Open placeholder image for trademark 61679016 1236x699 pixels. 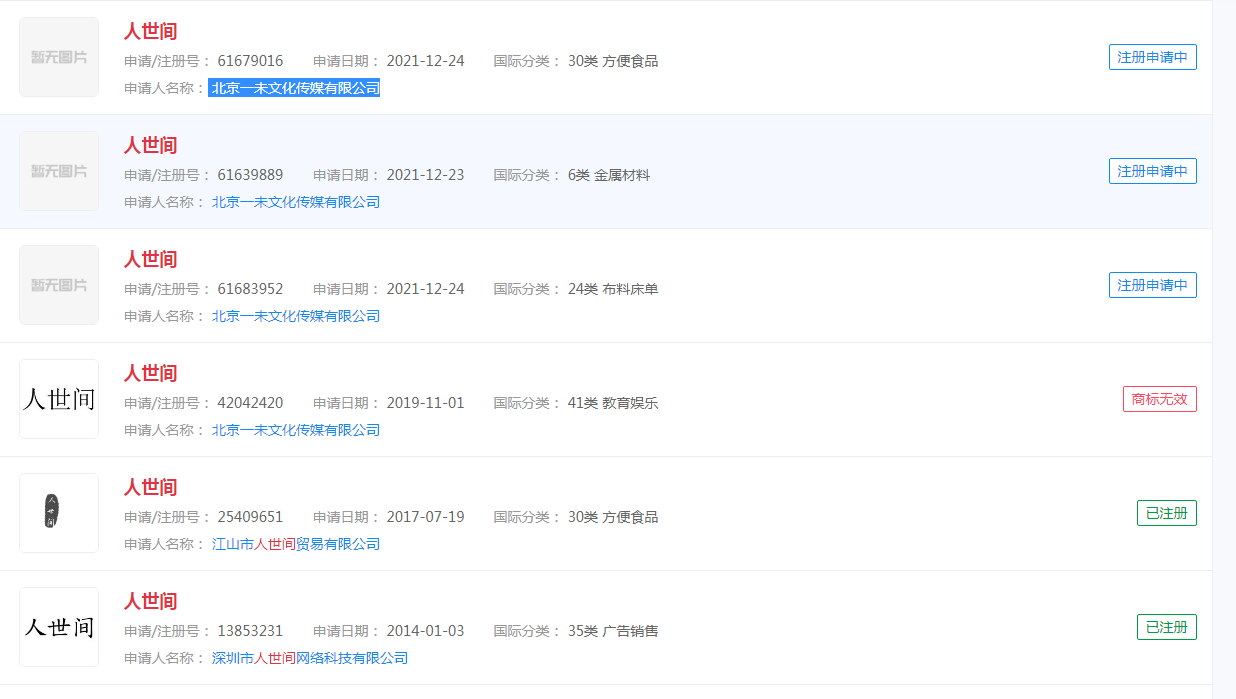(x=59, y=57)
